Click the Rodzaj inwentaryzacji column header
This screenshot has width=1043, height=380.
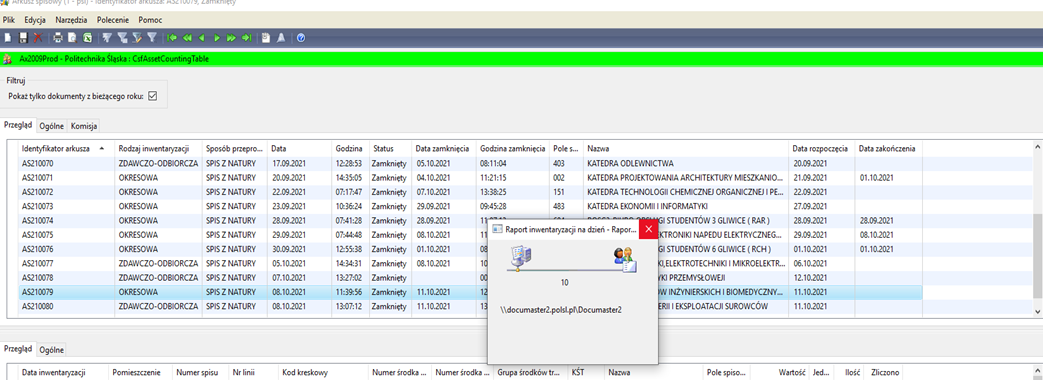pos(157,148)
